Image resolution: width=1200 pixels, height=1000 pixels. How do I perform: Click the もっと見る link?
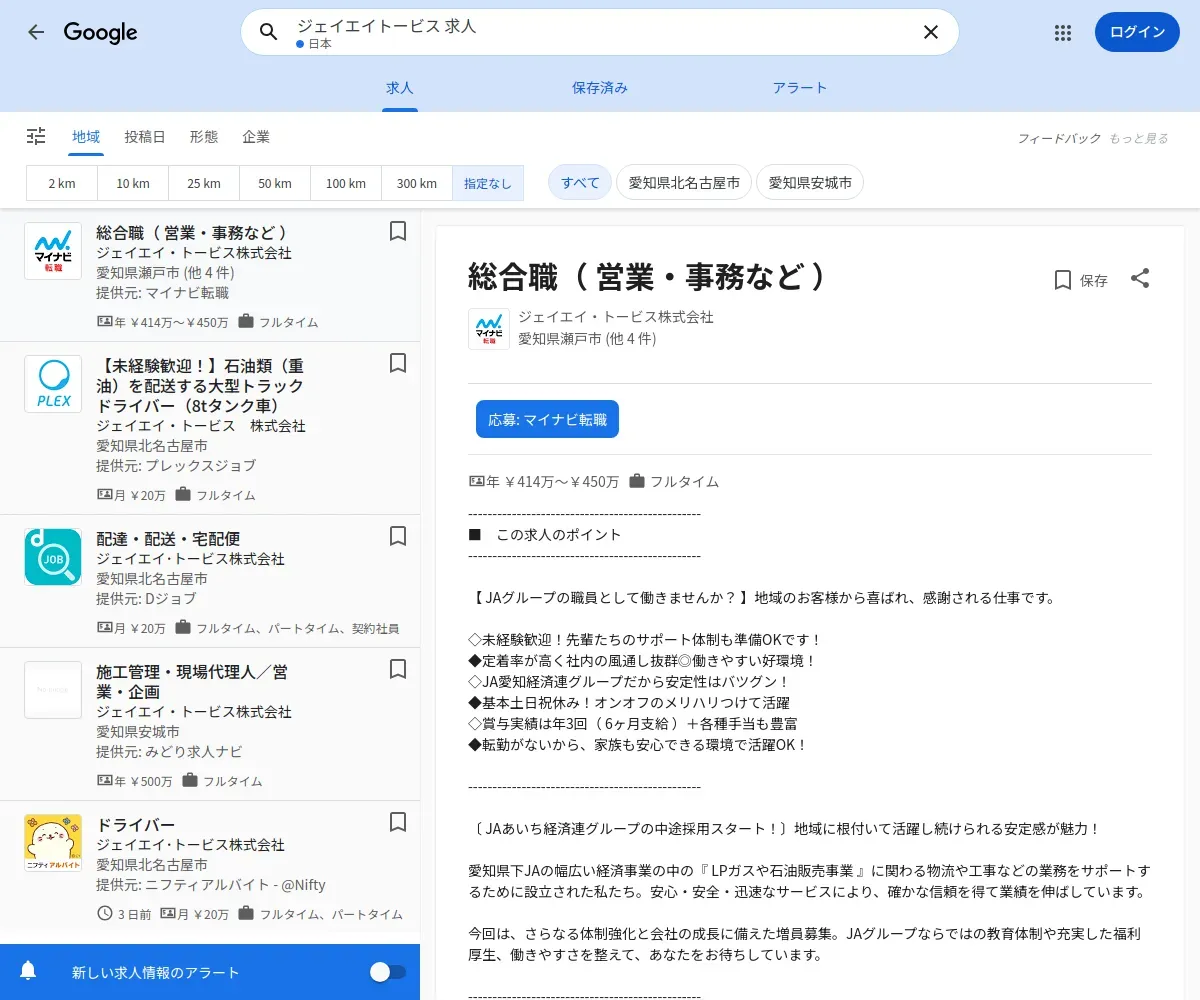pos(1138,138)
